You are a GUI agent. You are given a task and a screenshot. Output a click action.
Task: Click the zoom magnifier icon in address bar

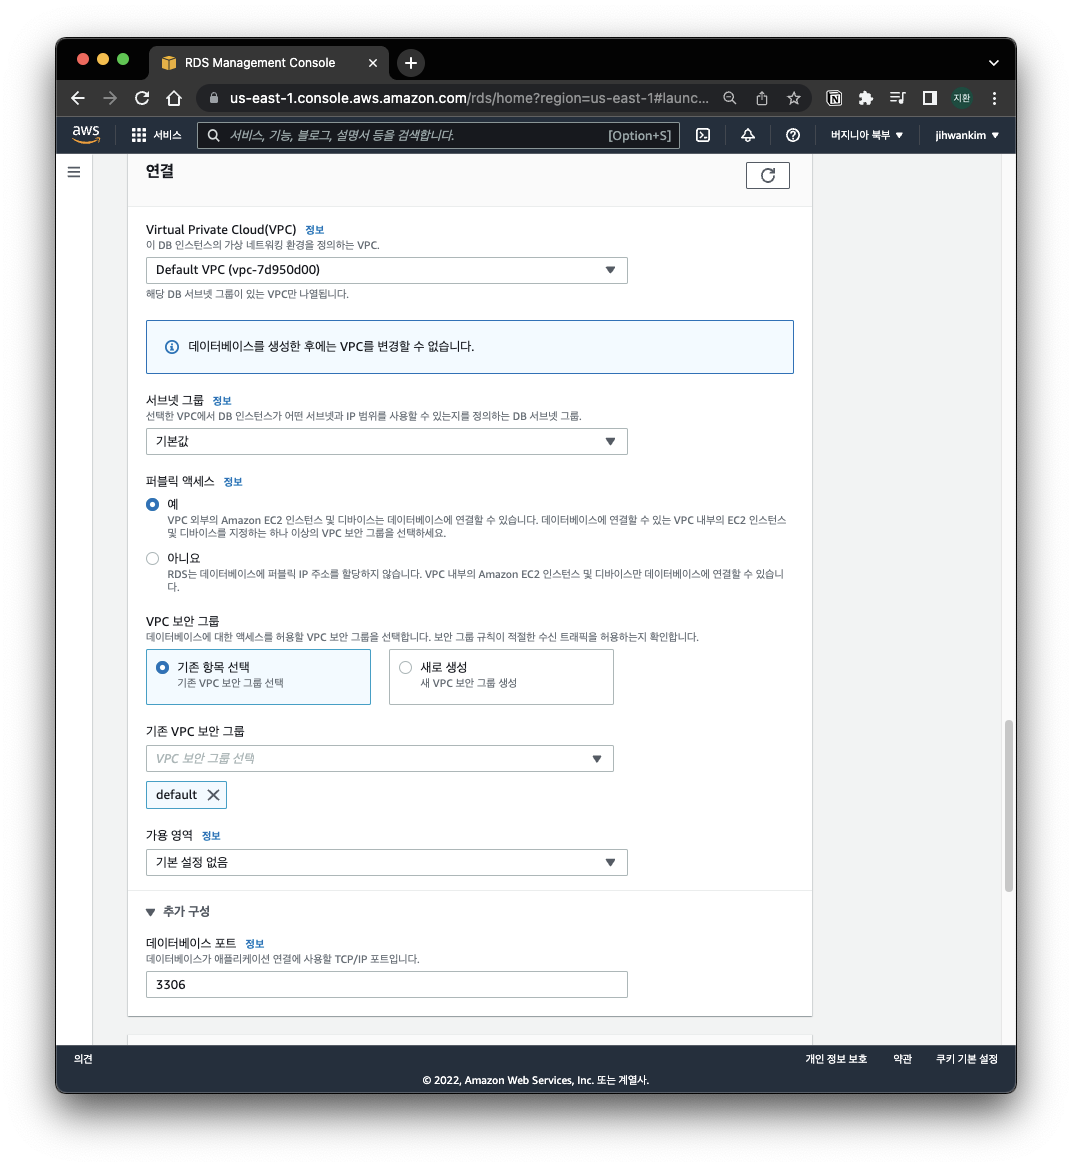tap(730, 98)
